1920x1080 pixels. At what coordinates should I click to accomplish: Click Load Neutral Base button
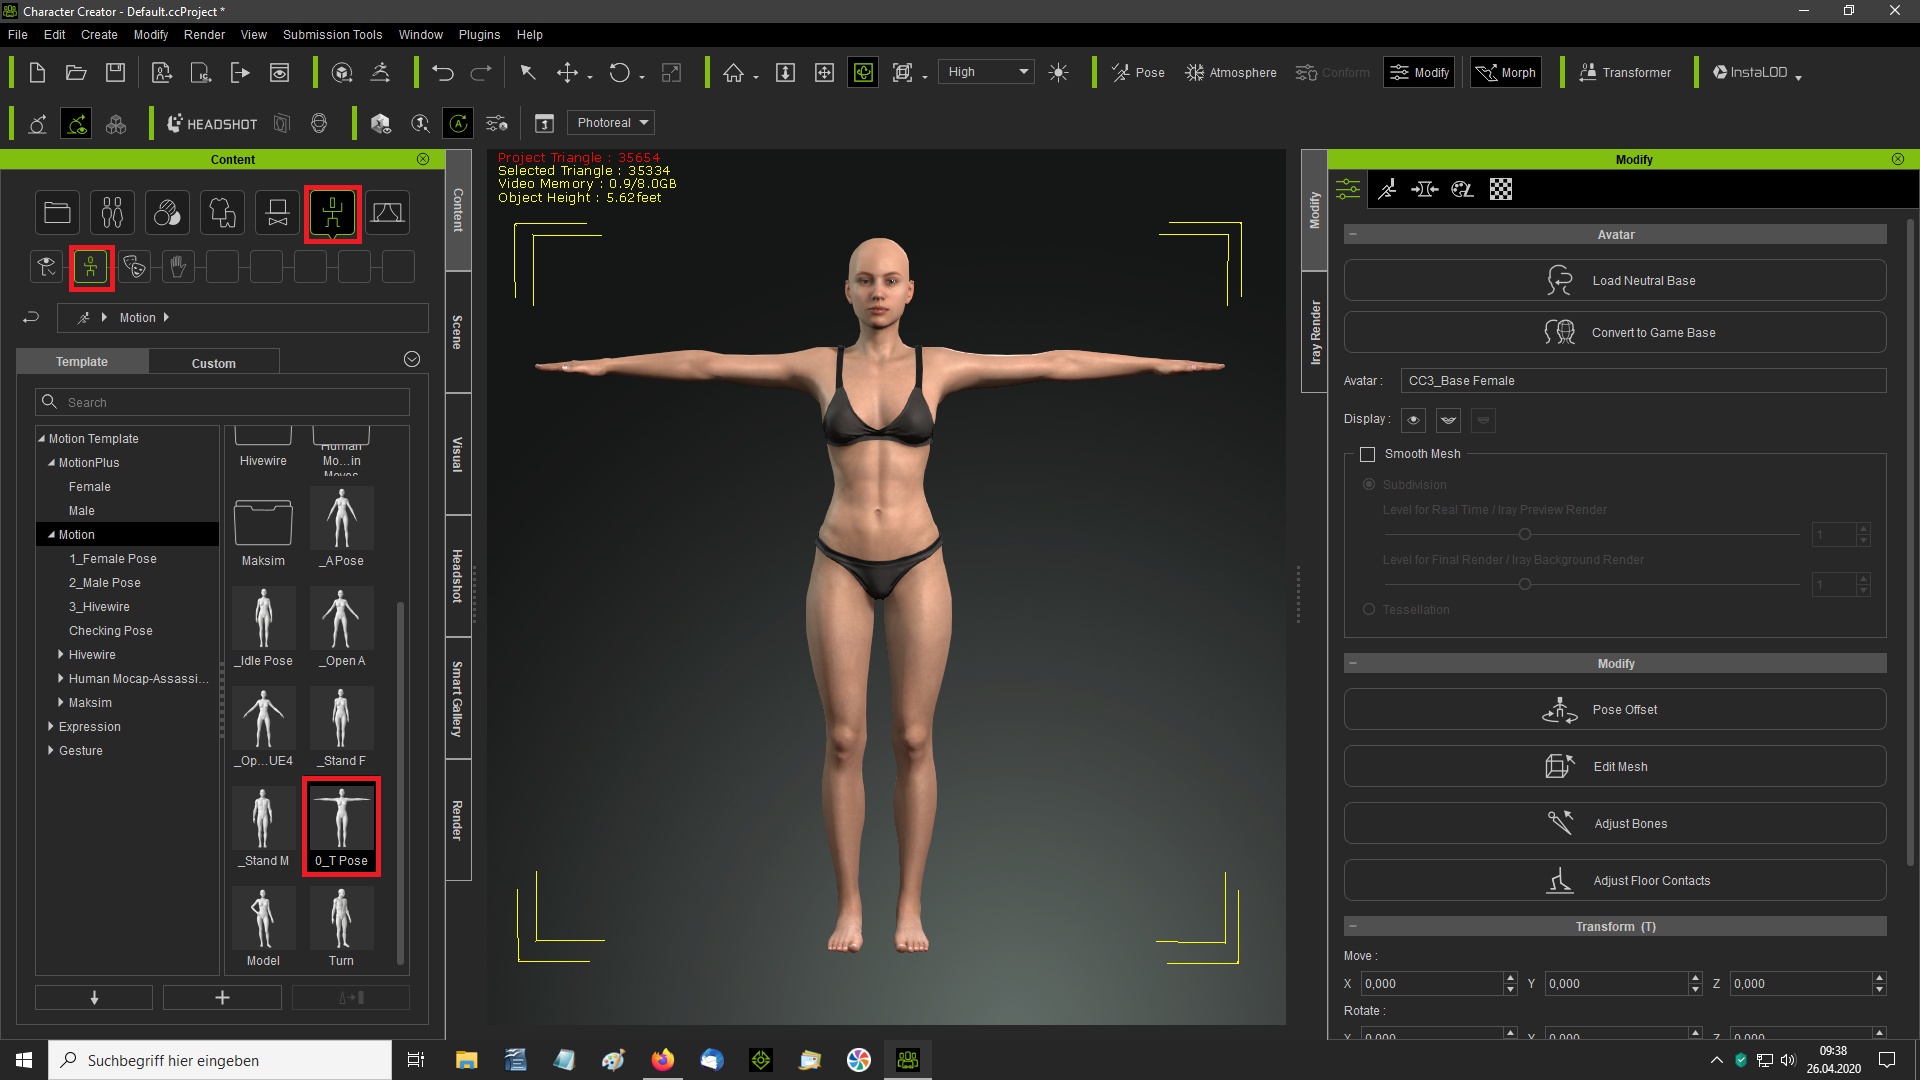pyautogui.click(x=1615, y=280)
